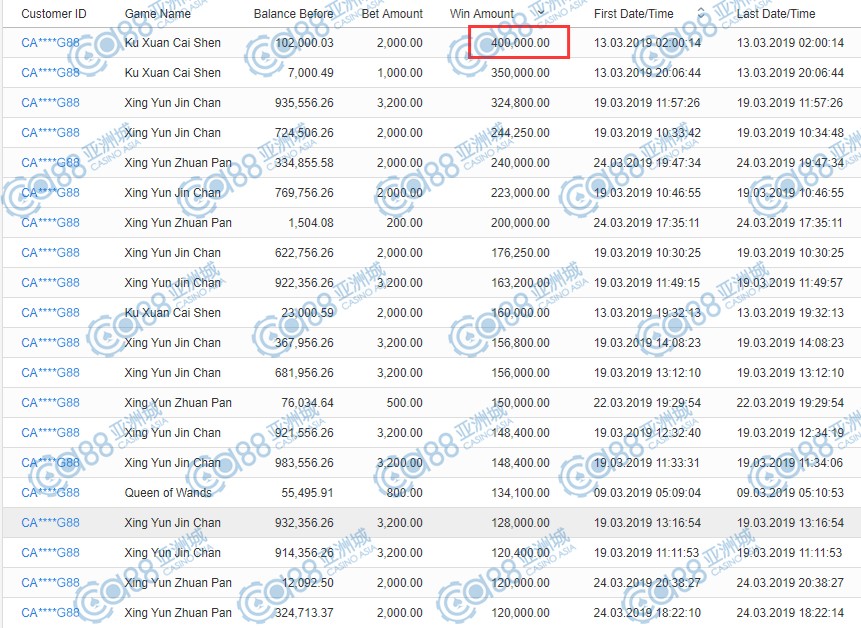Select the Queen of Wands game name cell
The width and height of the screenshot is (861, 628).
click(x=168, y=493)
